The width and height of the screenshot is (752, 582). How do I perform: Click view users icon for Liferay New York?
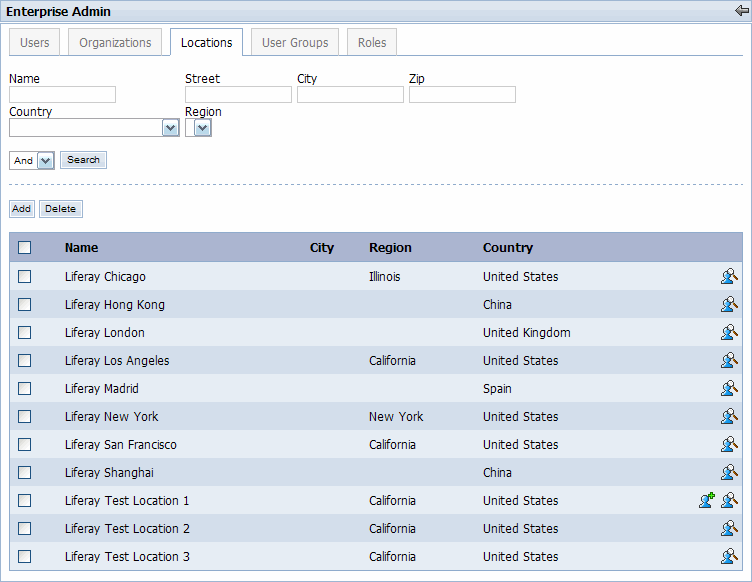pos(729,417)
